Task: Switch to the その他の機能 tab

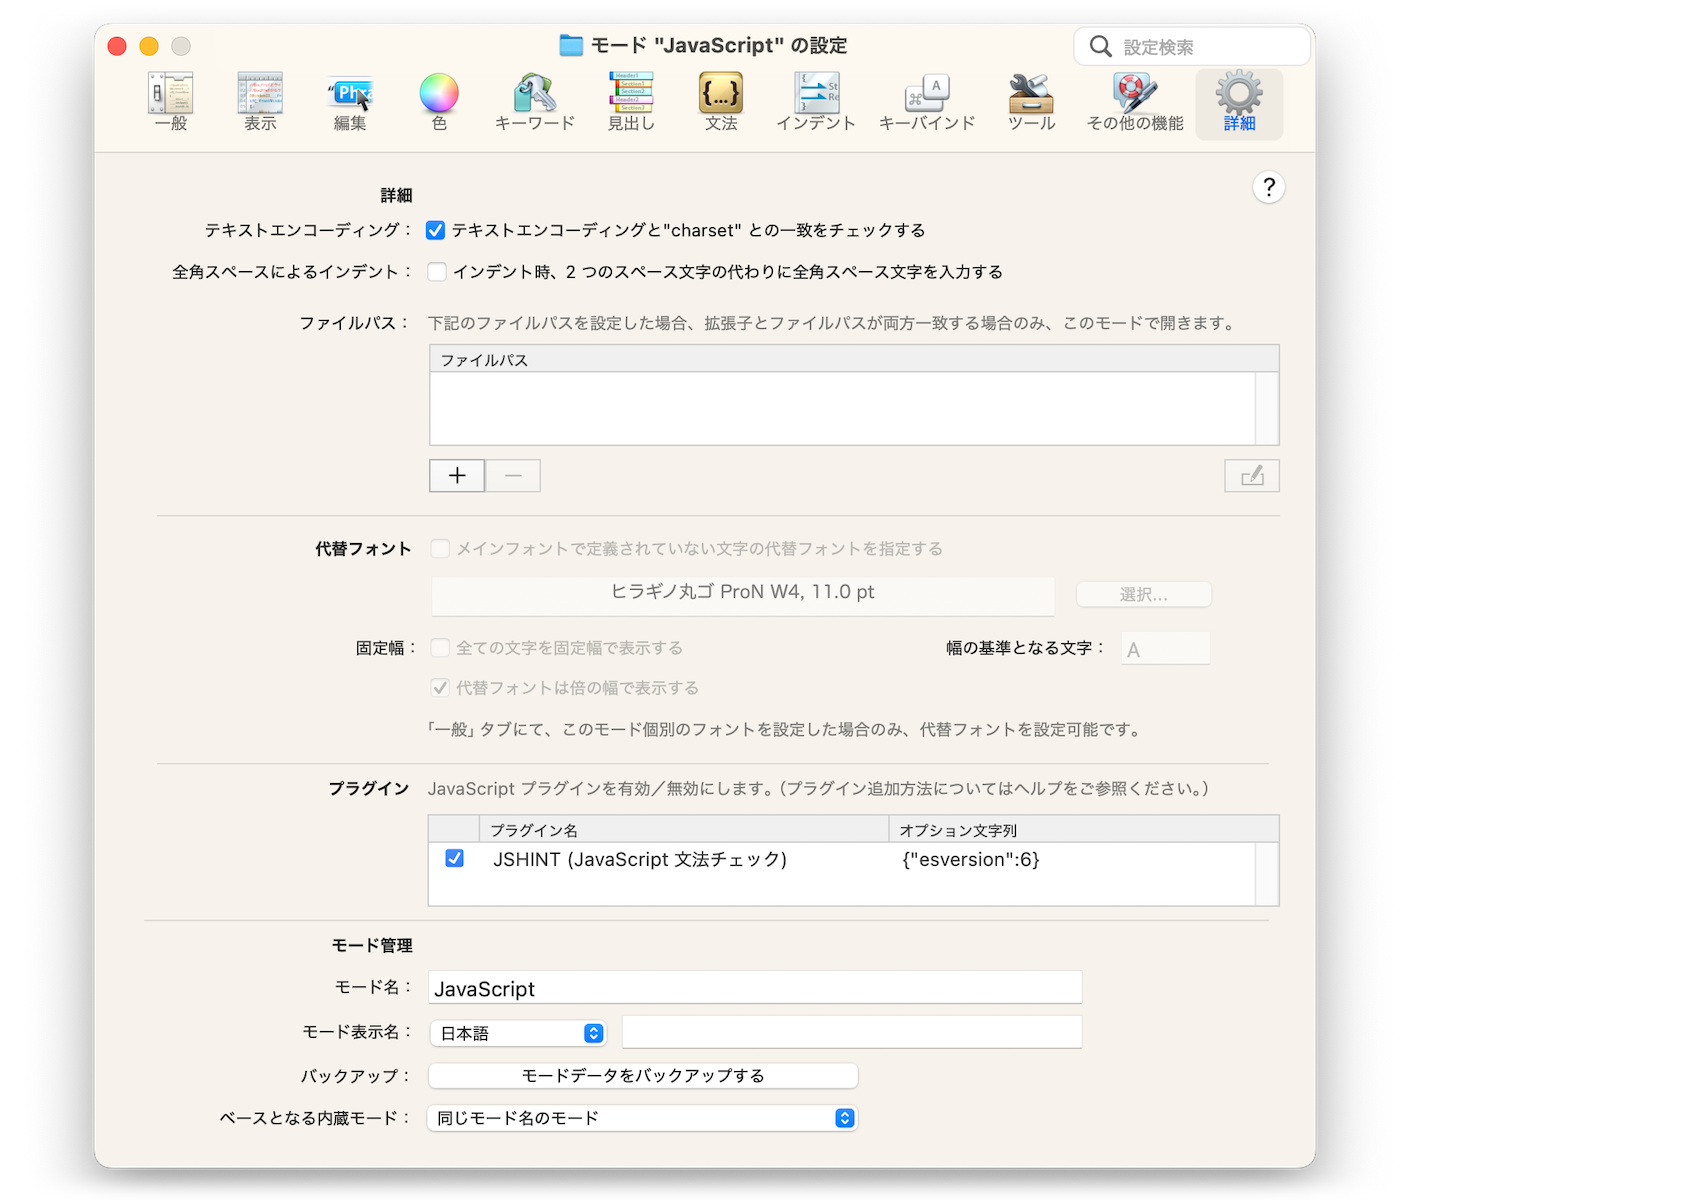Action: coord(1135,102)
